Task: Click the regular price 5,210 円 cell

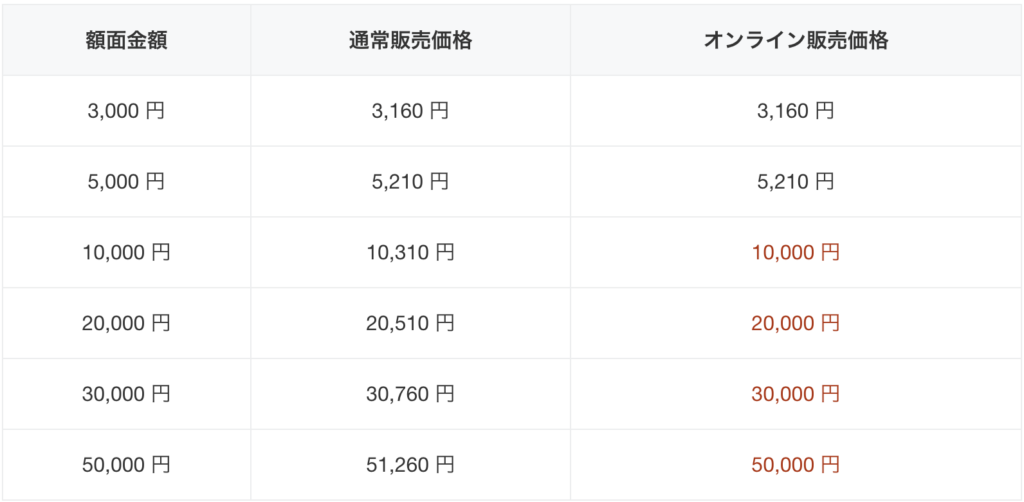Action: click(410, 181)
